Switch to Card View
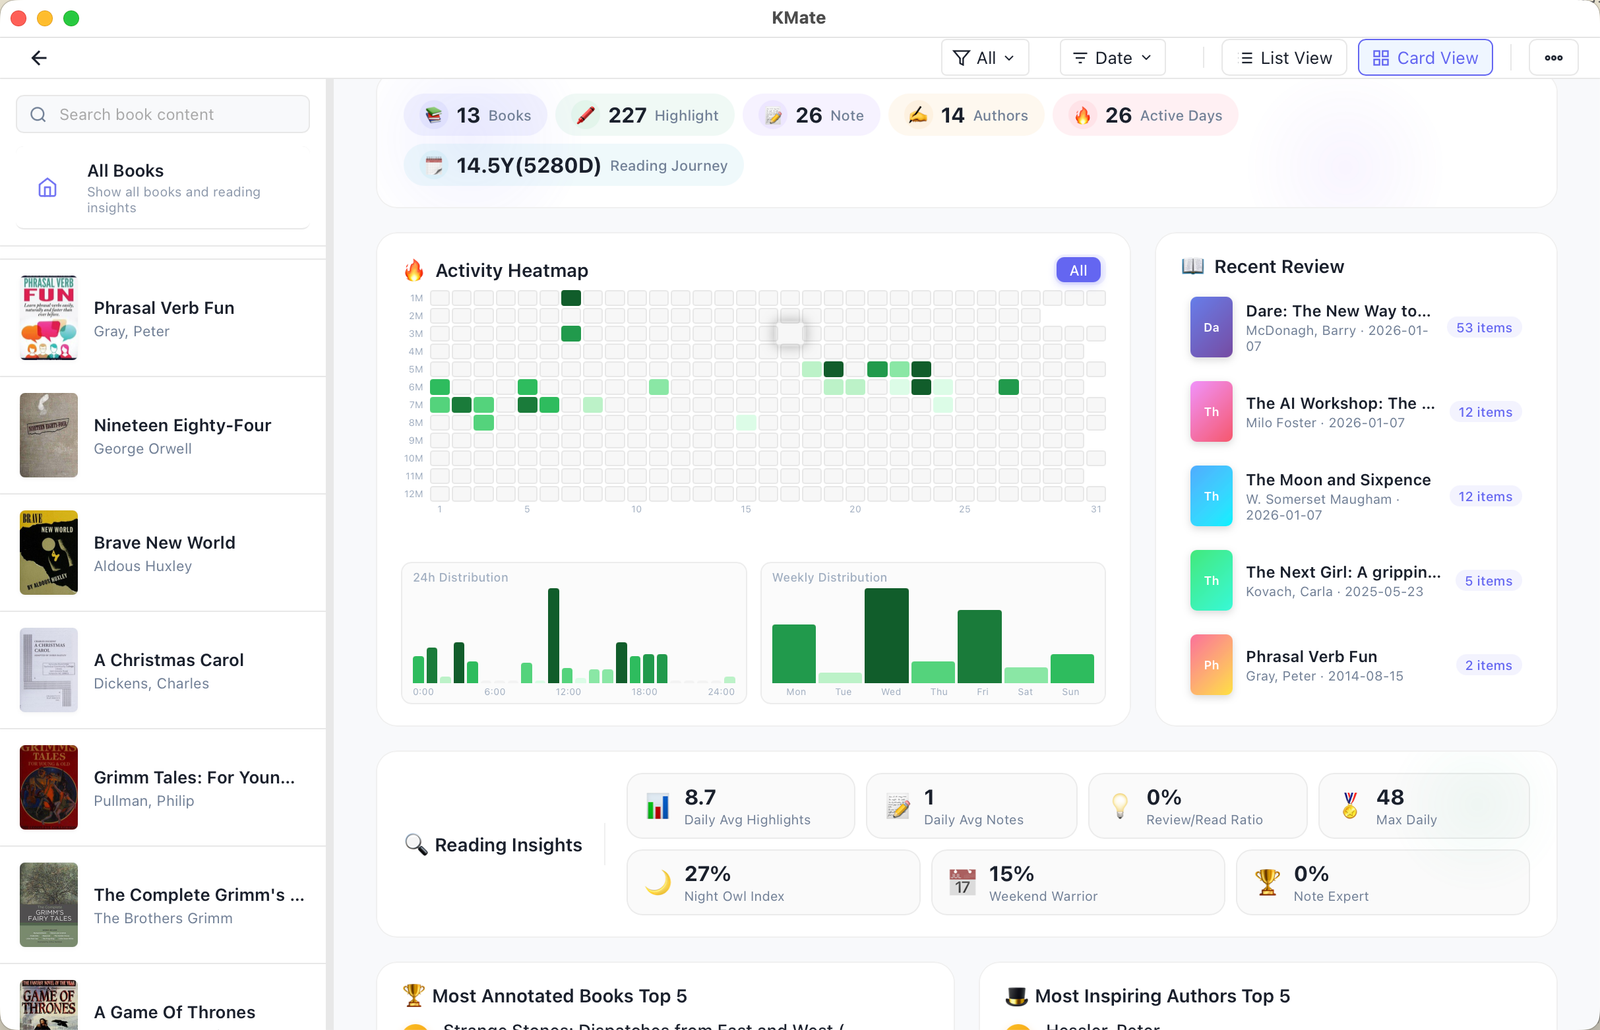1600x1030 pixels. pos(1424,58)
